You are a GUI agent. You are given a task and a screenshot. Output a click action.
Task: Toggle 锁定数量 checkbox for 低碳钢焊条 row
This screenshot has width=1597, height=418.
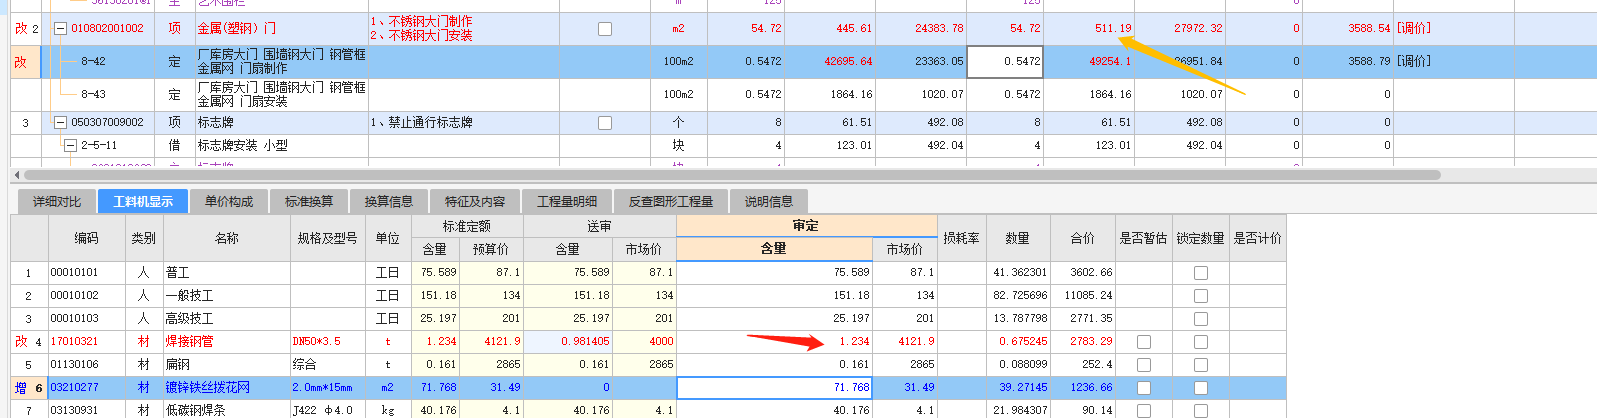point(1201,411)
